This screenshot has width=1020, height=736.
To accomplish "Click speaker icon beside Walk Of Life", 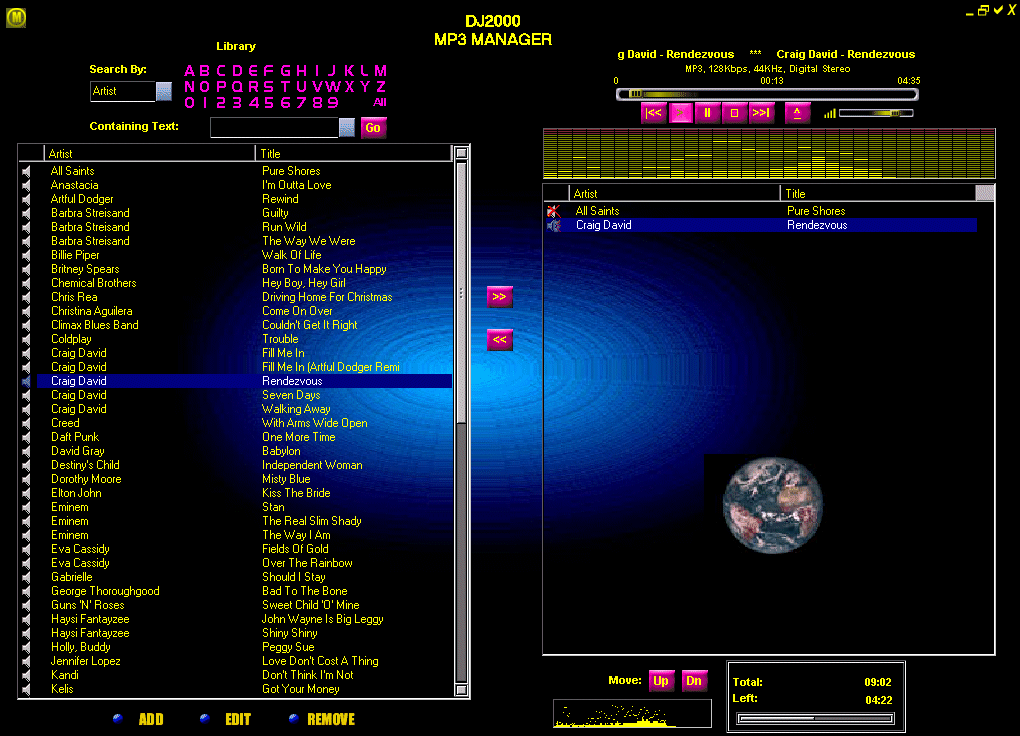I will 26,255.
